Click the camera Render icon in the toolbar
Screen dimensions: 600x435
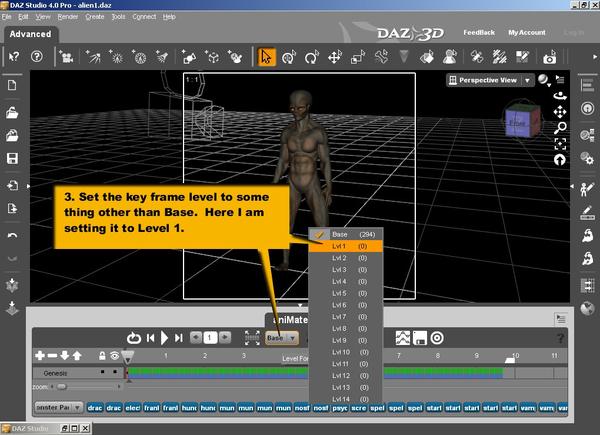coord(549,57)
